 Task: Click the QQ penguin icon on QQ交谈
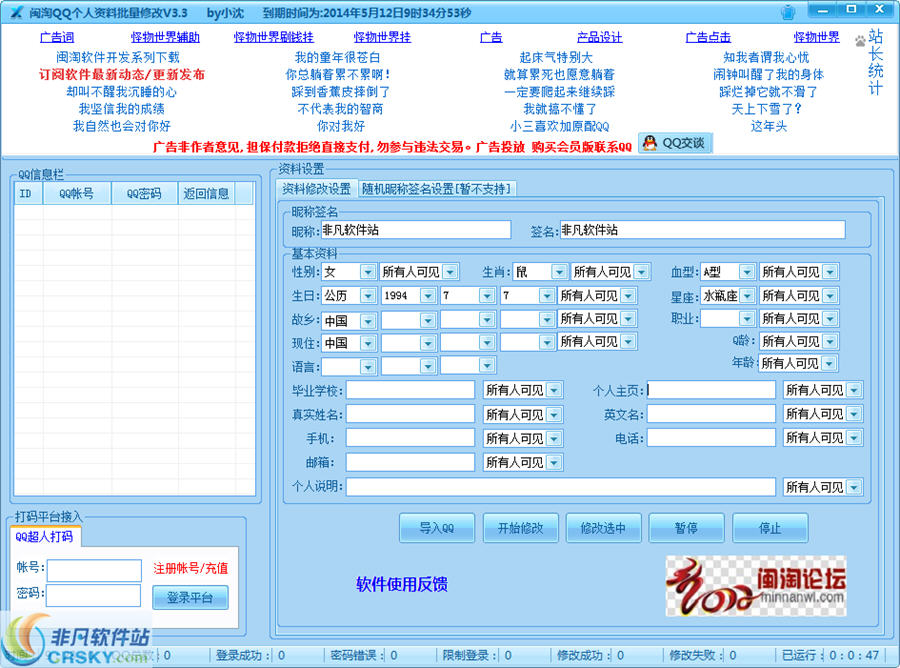click(650, 142)
